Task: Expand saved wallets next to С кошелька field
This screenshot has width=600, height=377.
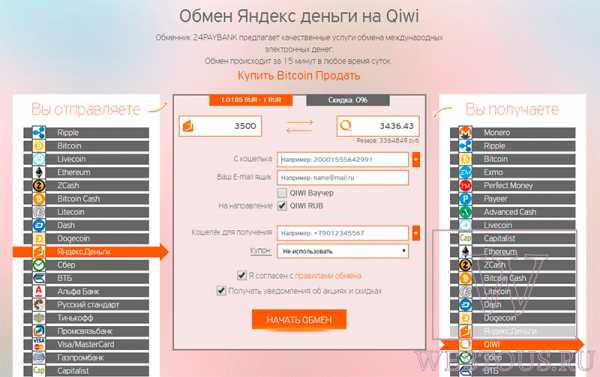Action: pos(416,160)
